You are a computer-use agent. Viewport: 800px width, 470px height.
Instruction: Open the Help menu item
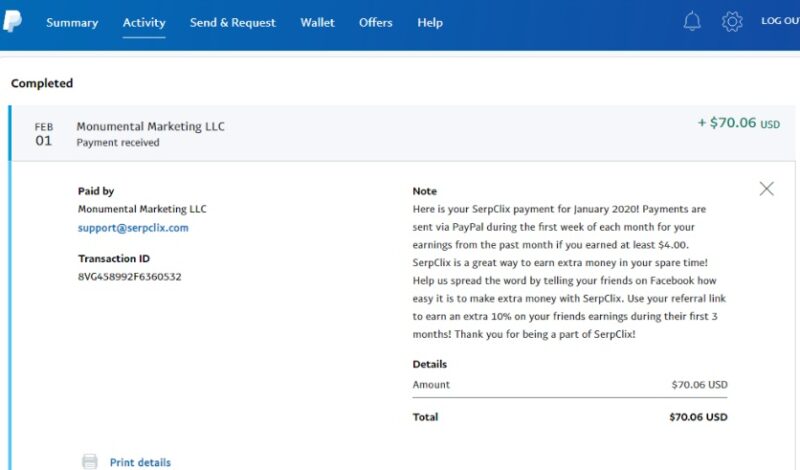pyautogui.click(x=430, y=23)
